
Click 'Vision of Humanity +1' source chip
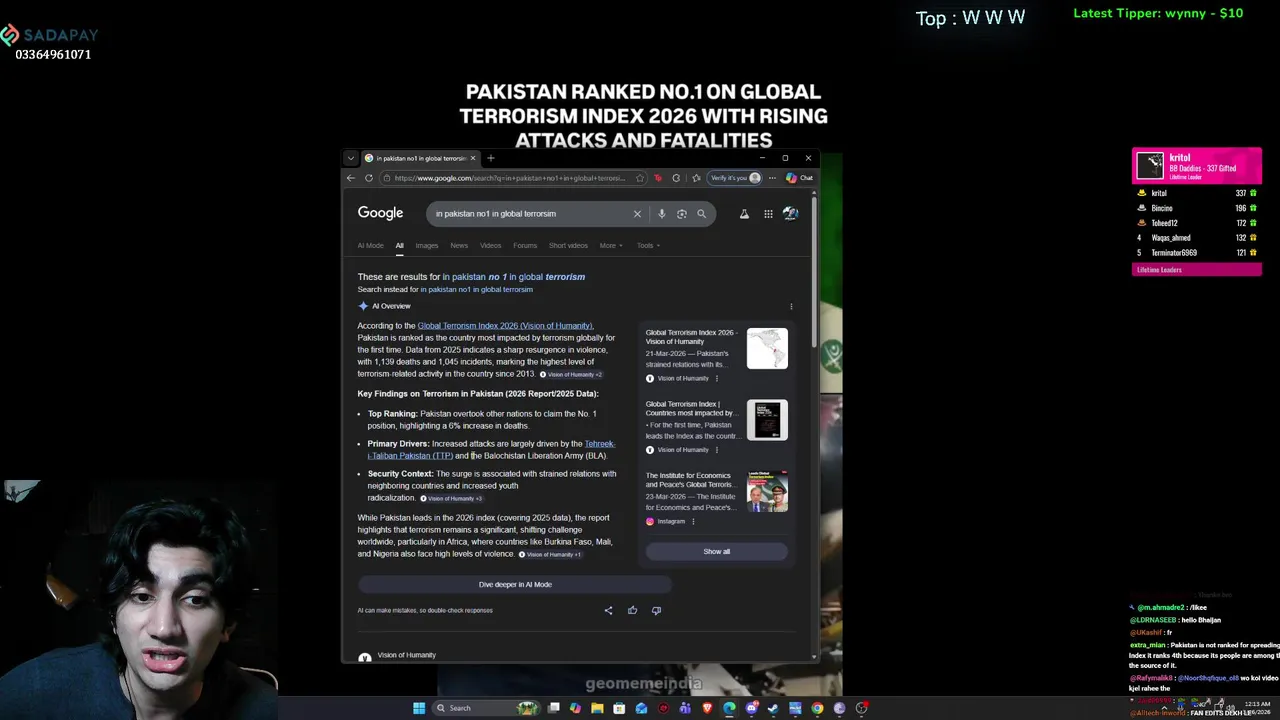click(x=550, y=554)
